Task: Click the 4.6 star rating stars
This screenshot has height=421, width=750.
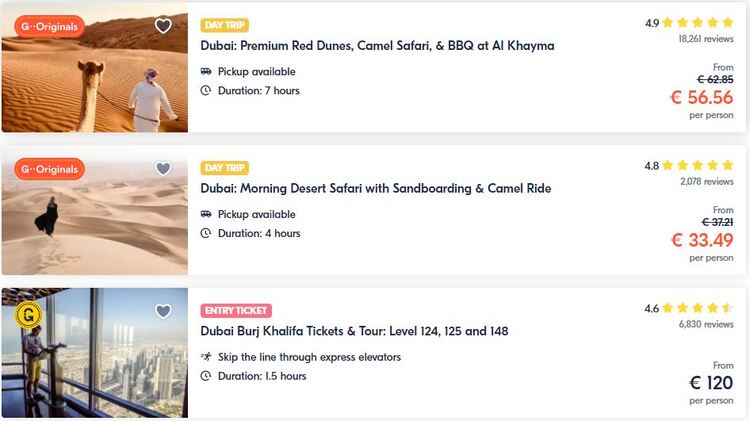Action: [x=698, y=308]
